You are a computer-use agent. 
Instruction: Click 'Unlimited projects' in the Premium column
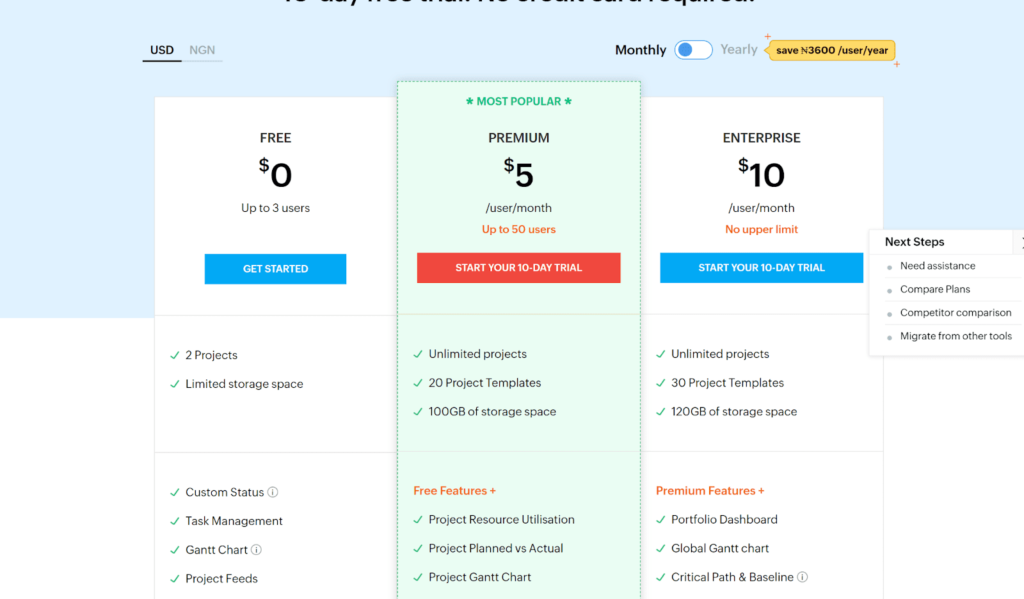click(477, 354)
